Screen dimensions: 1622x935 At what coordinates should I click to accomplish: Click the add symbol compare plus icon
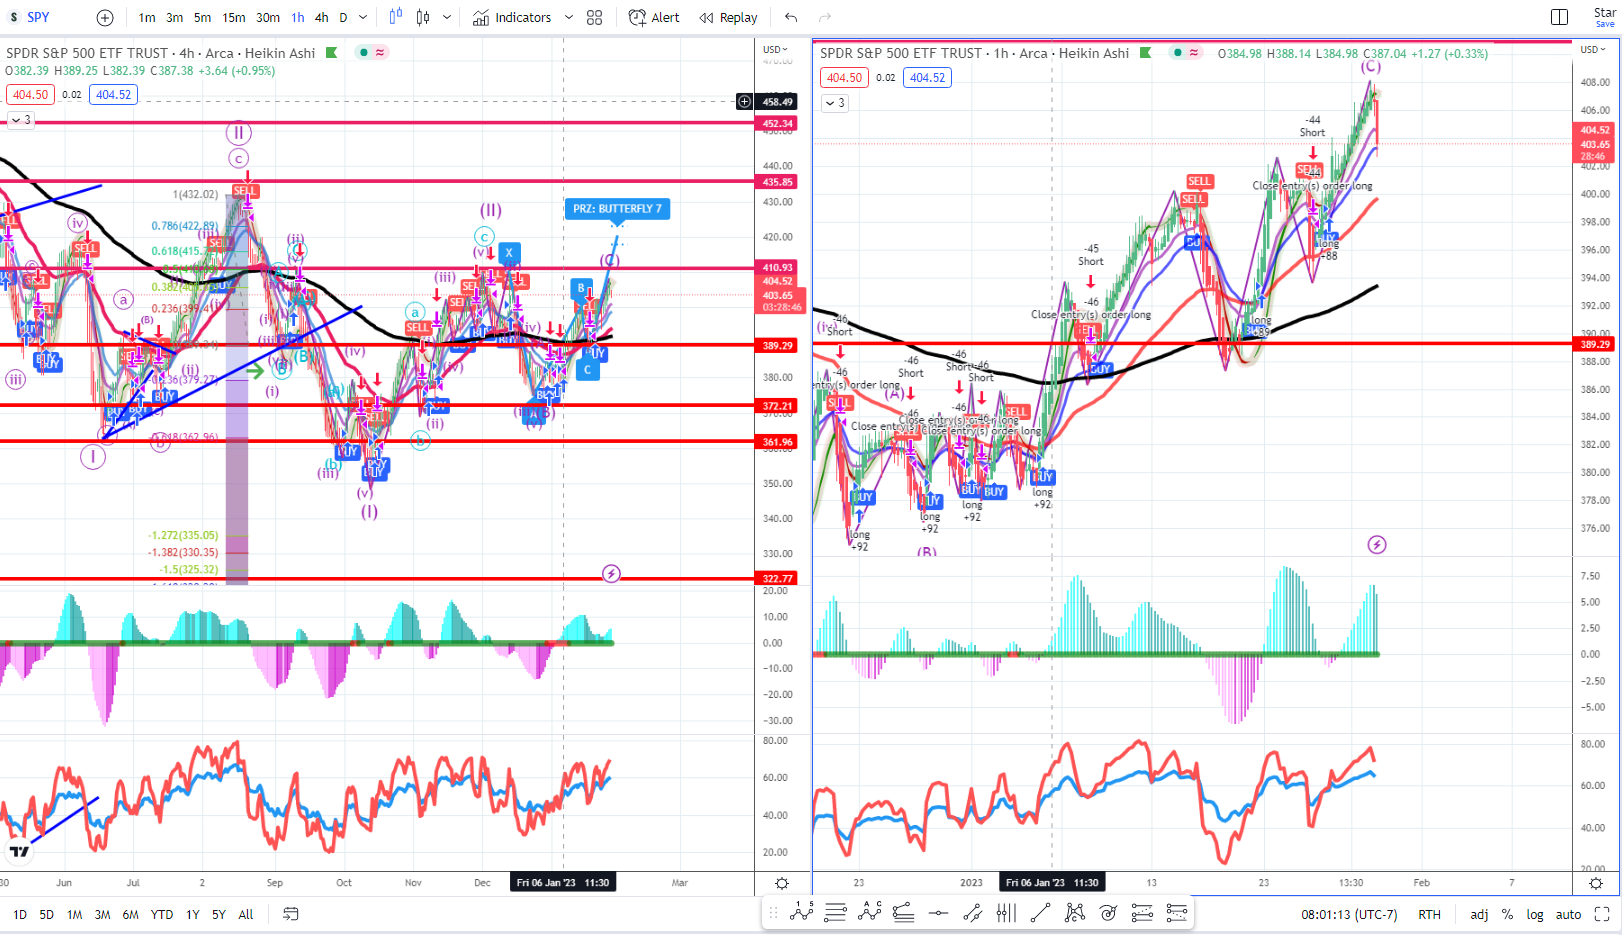click(x=105, y=17)
